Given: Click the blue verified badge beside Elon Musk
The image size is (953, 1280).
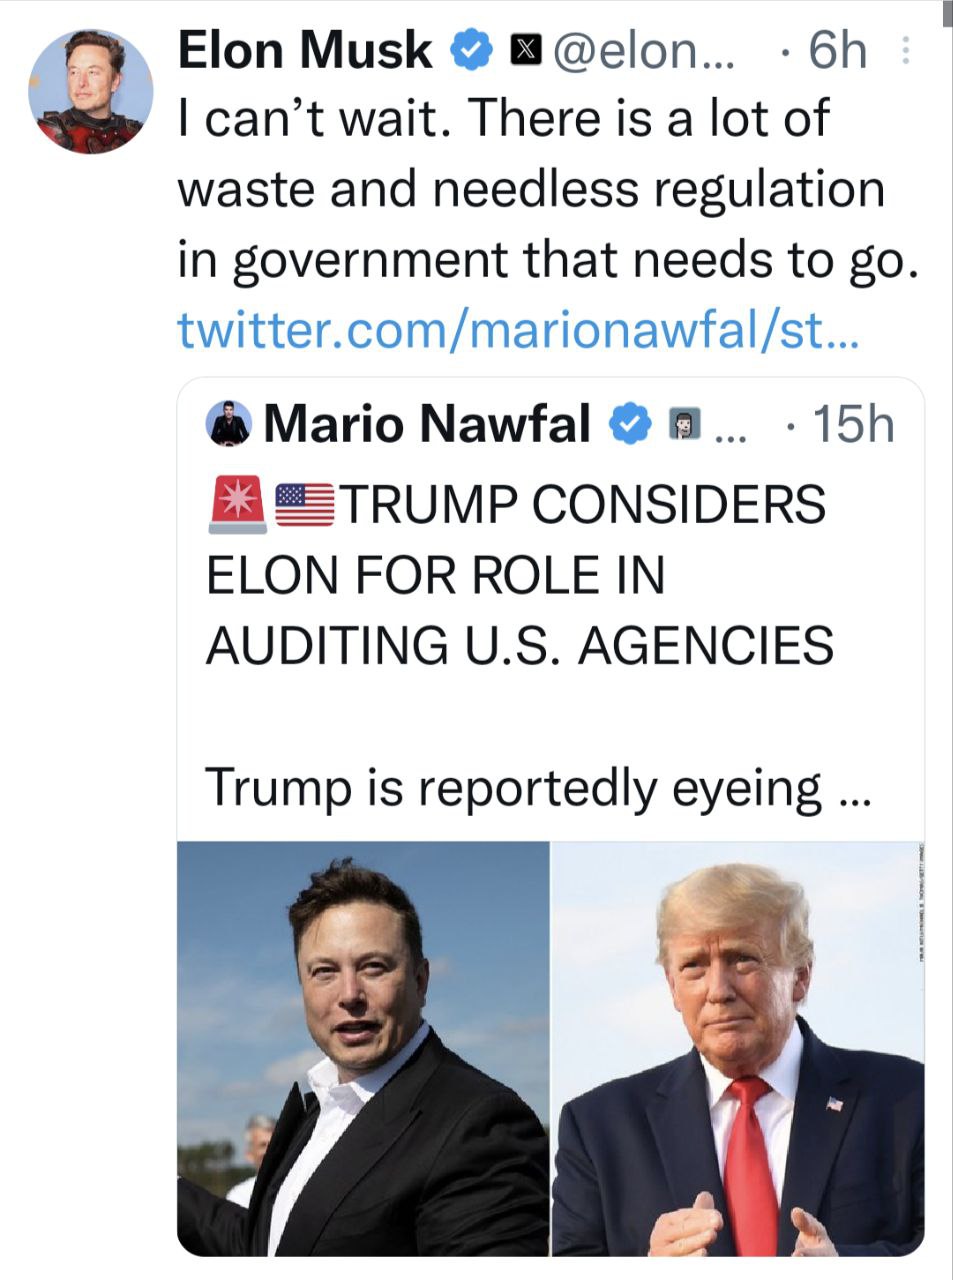Looking at the screenshot, I should coord(473,50).
